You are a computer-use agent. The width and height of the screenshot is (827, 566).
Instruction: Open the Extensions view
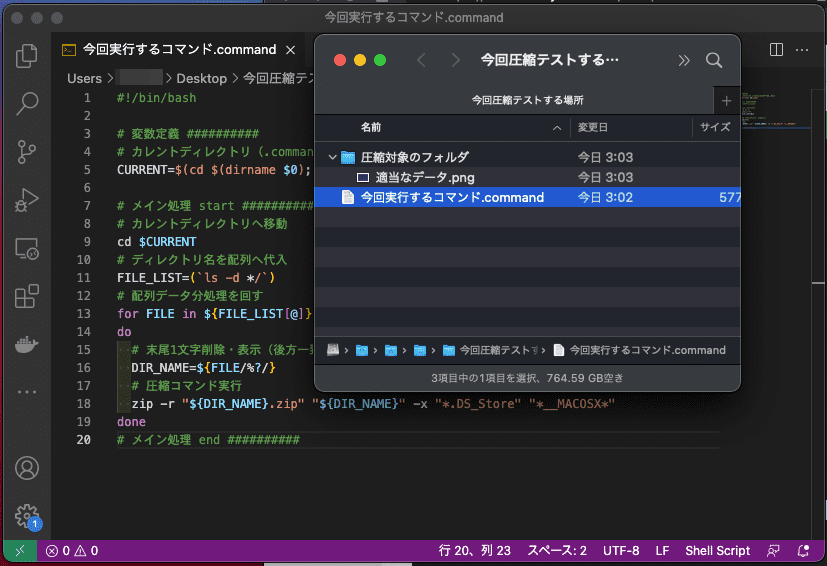(x=26, y=296)
